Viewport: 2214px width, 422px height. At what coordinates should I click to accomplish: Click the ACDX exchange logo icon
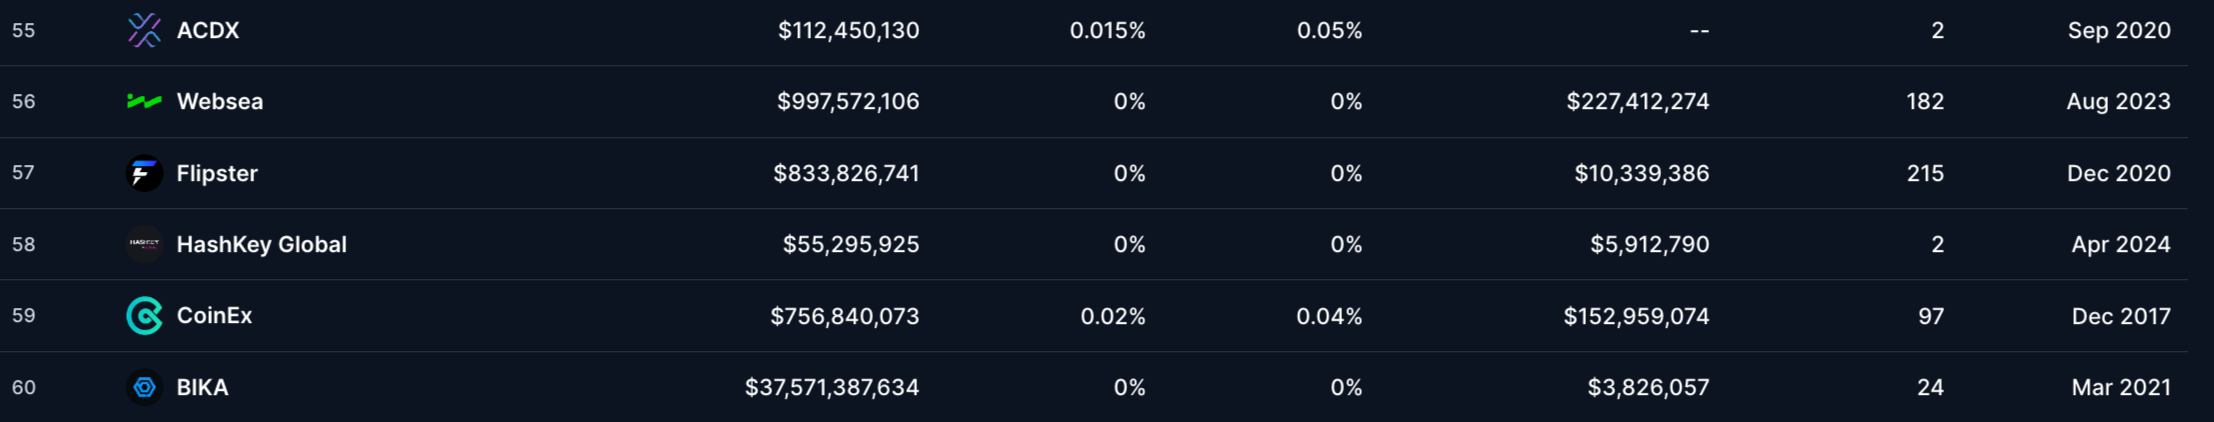tap(144, 30)
